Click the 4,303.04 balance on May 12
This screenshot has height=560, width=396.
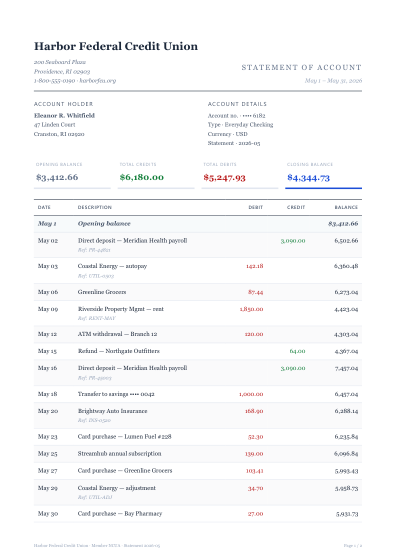coord(346,334)
